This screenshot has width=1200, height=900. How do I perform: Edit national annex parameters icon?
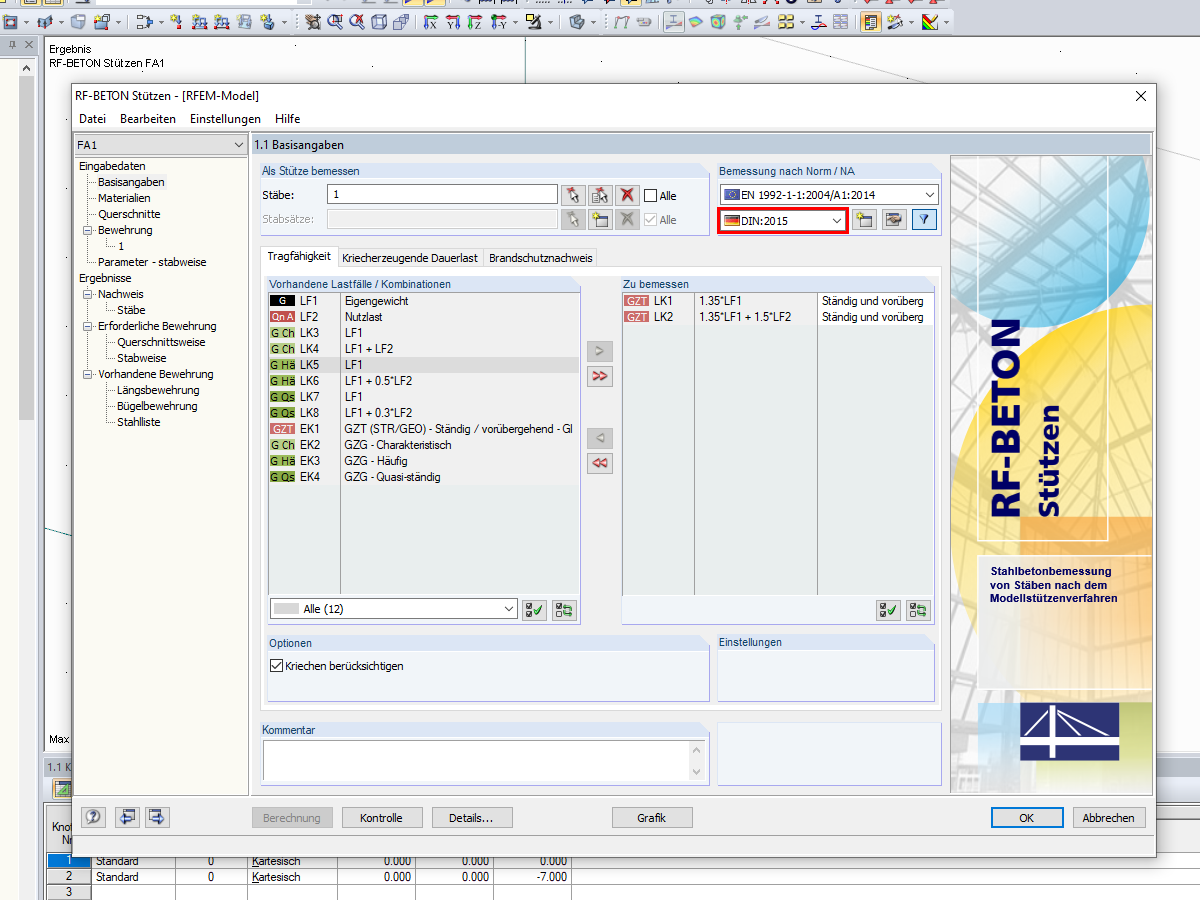click(x=894, y=220)
